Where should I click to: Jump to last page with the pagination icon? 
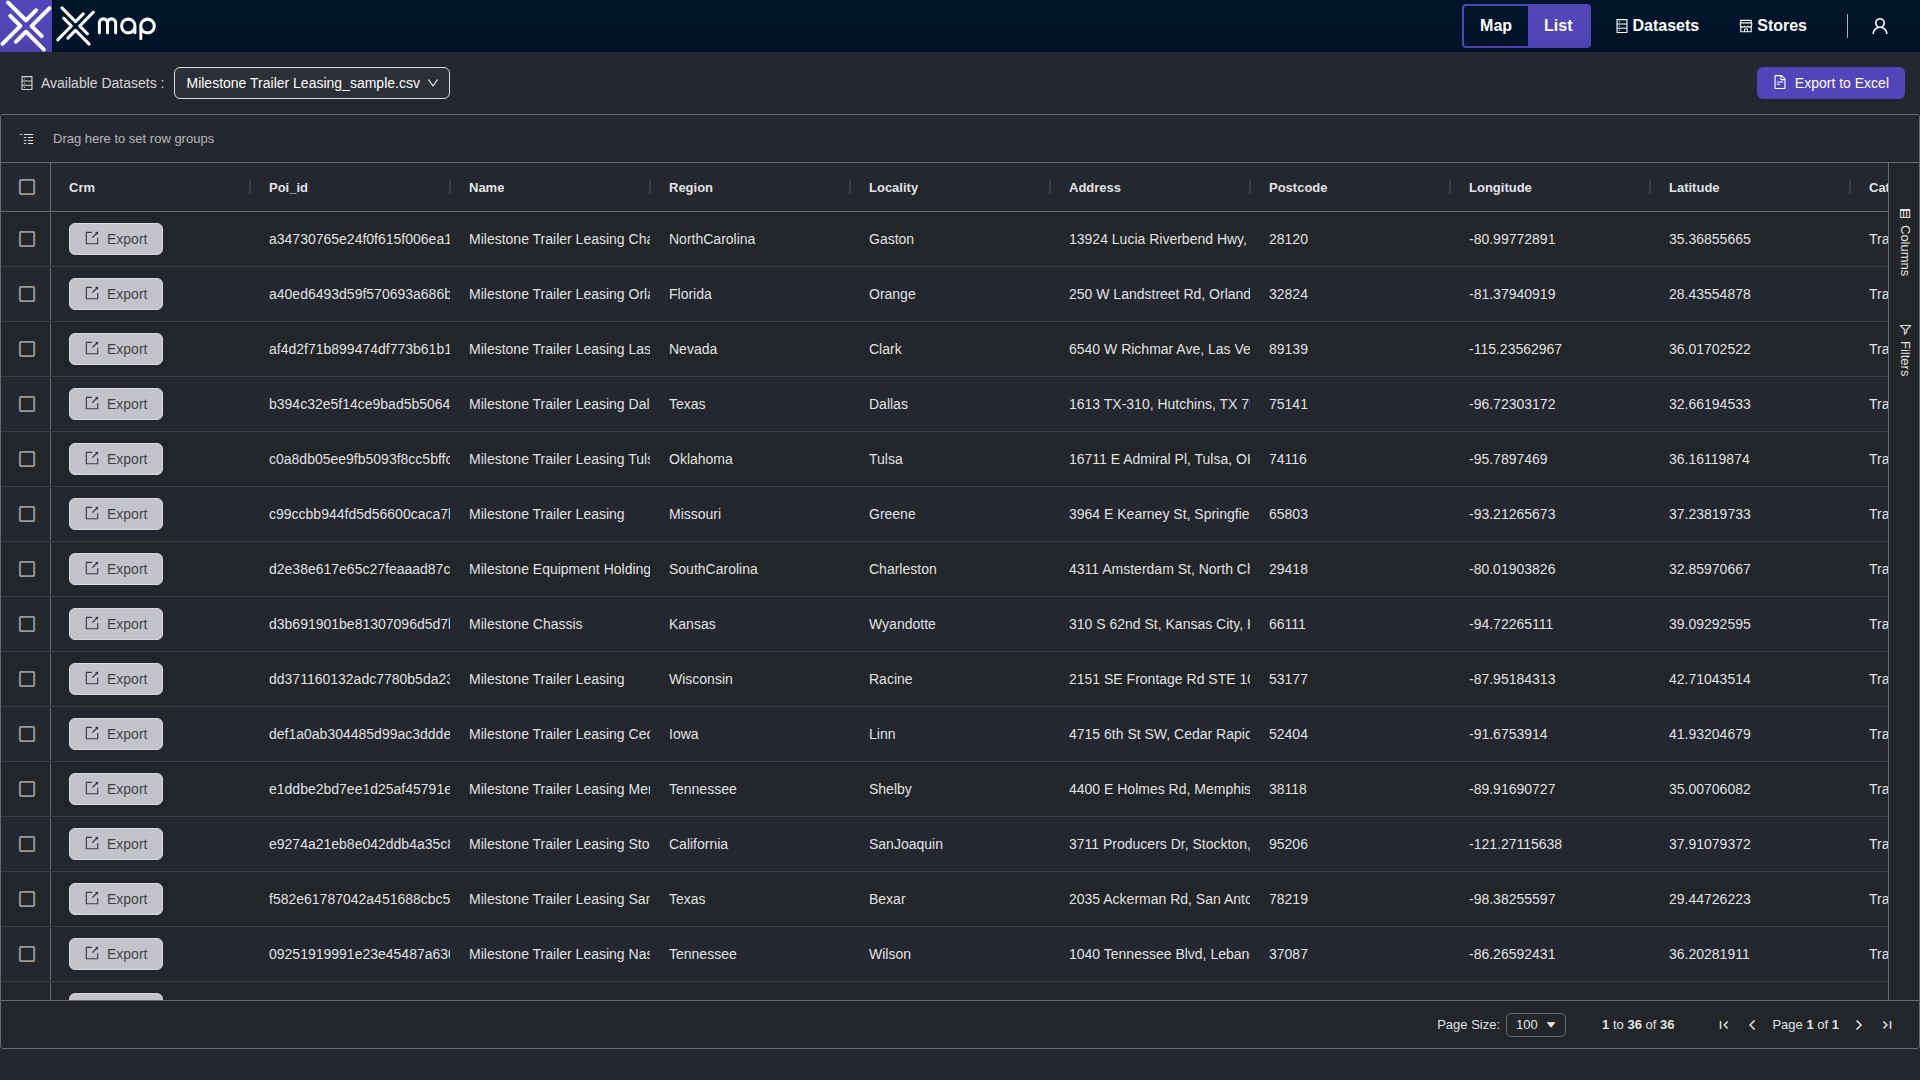pos(1887,1025)
